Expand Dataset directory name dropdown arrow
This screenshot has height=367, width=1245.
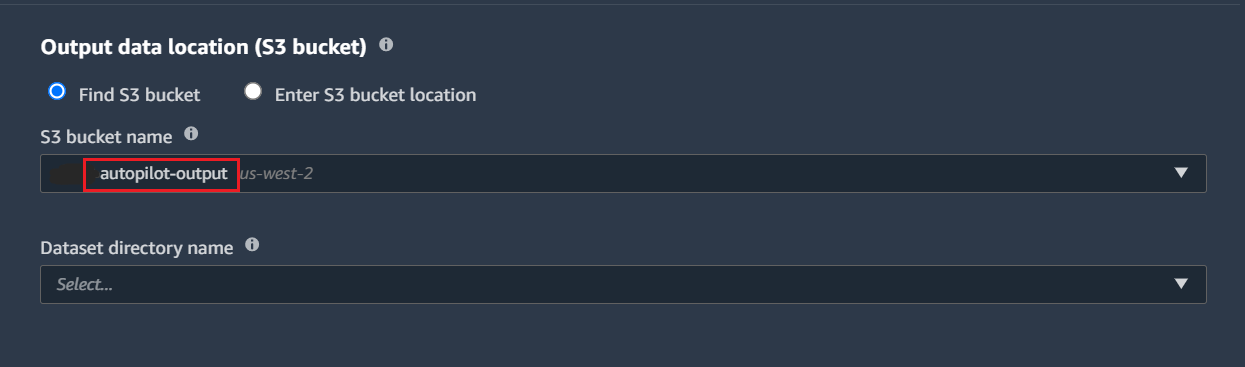coord(1181,284)
